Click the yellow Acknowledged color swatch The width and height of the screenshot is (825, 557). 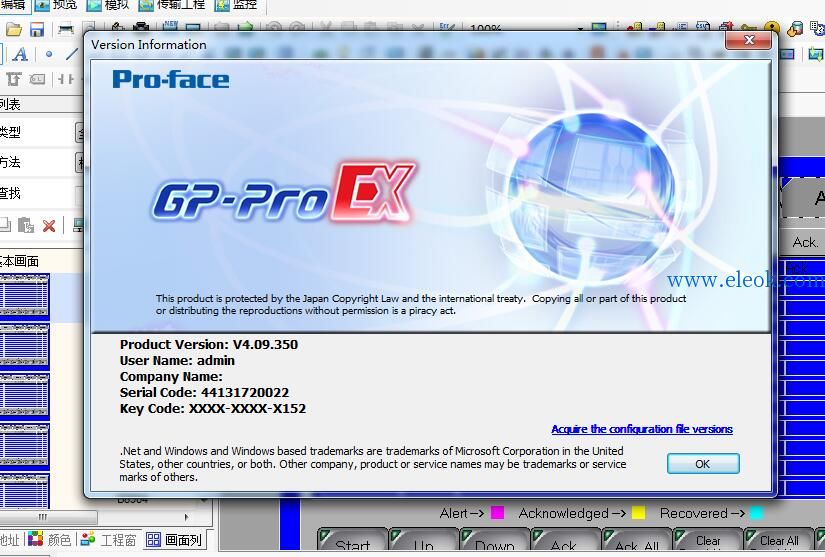click(638, 513)
